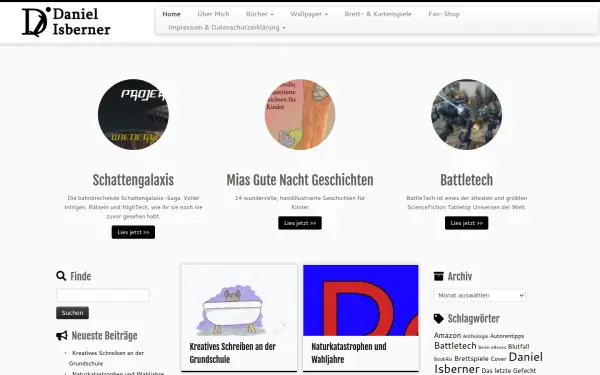Select the Brettspiele tag

(x=471, y=359)
